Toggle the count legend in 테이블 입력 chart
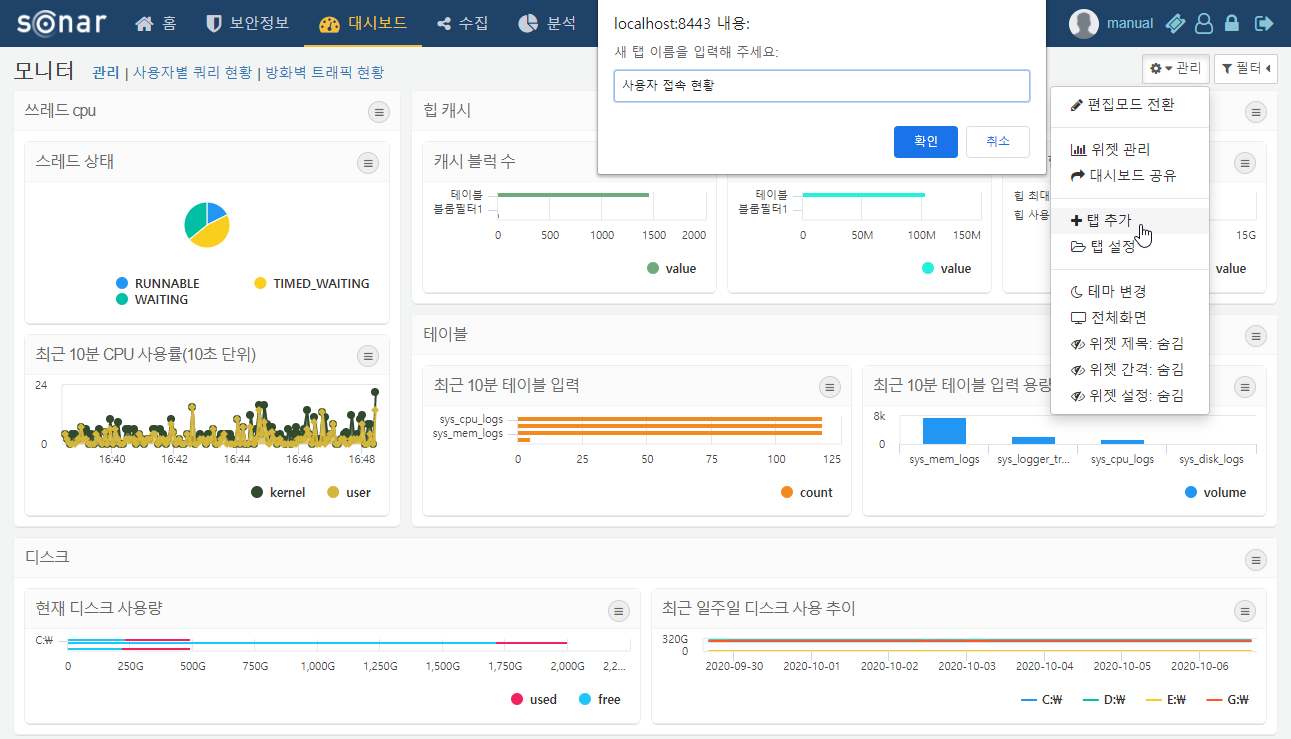This screenshot has width=1291, height=739. pos(807,492)
